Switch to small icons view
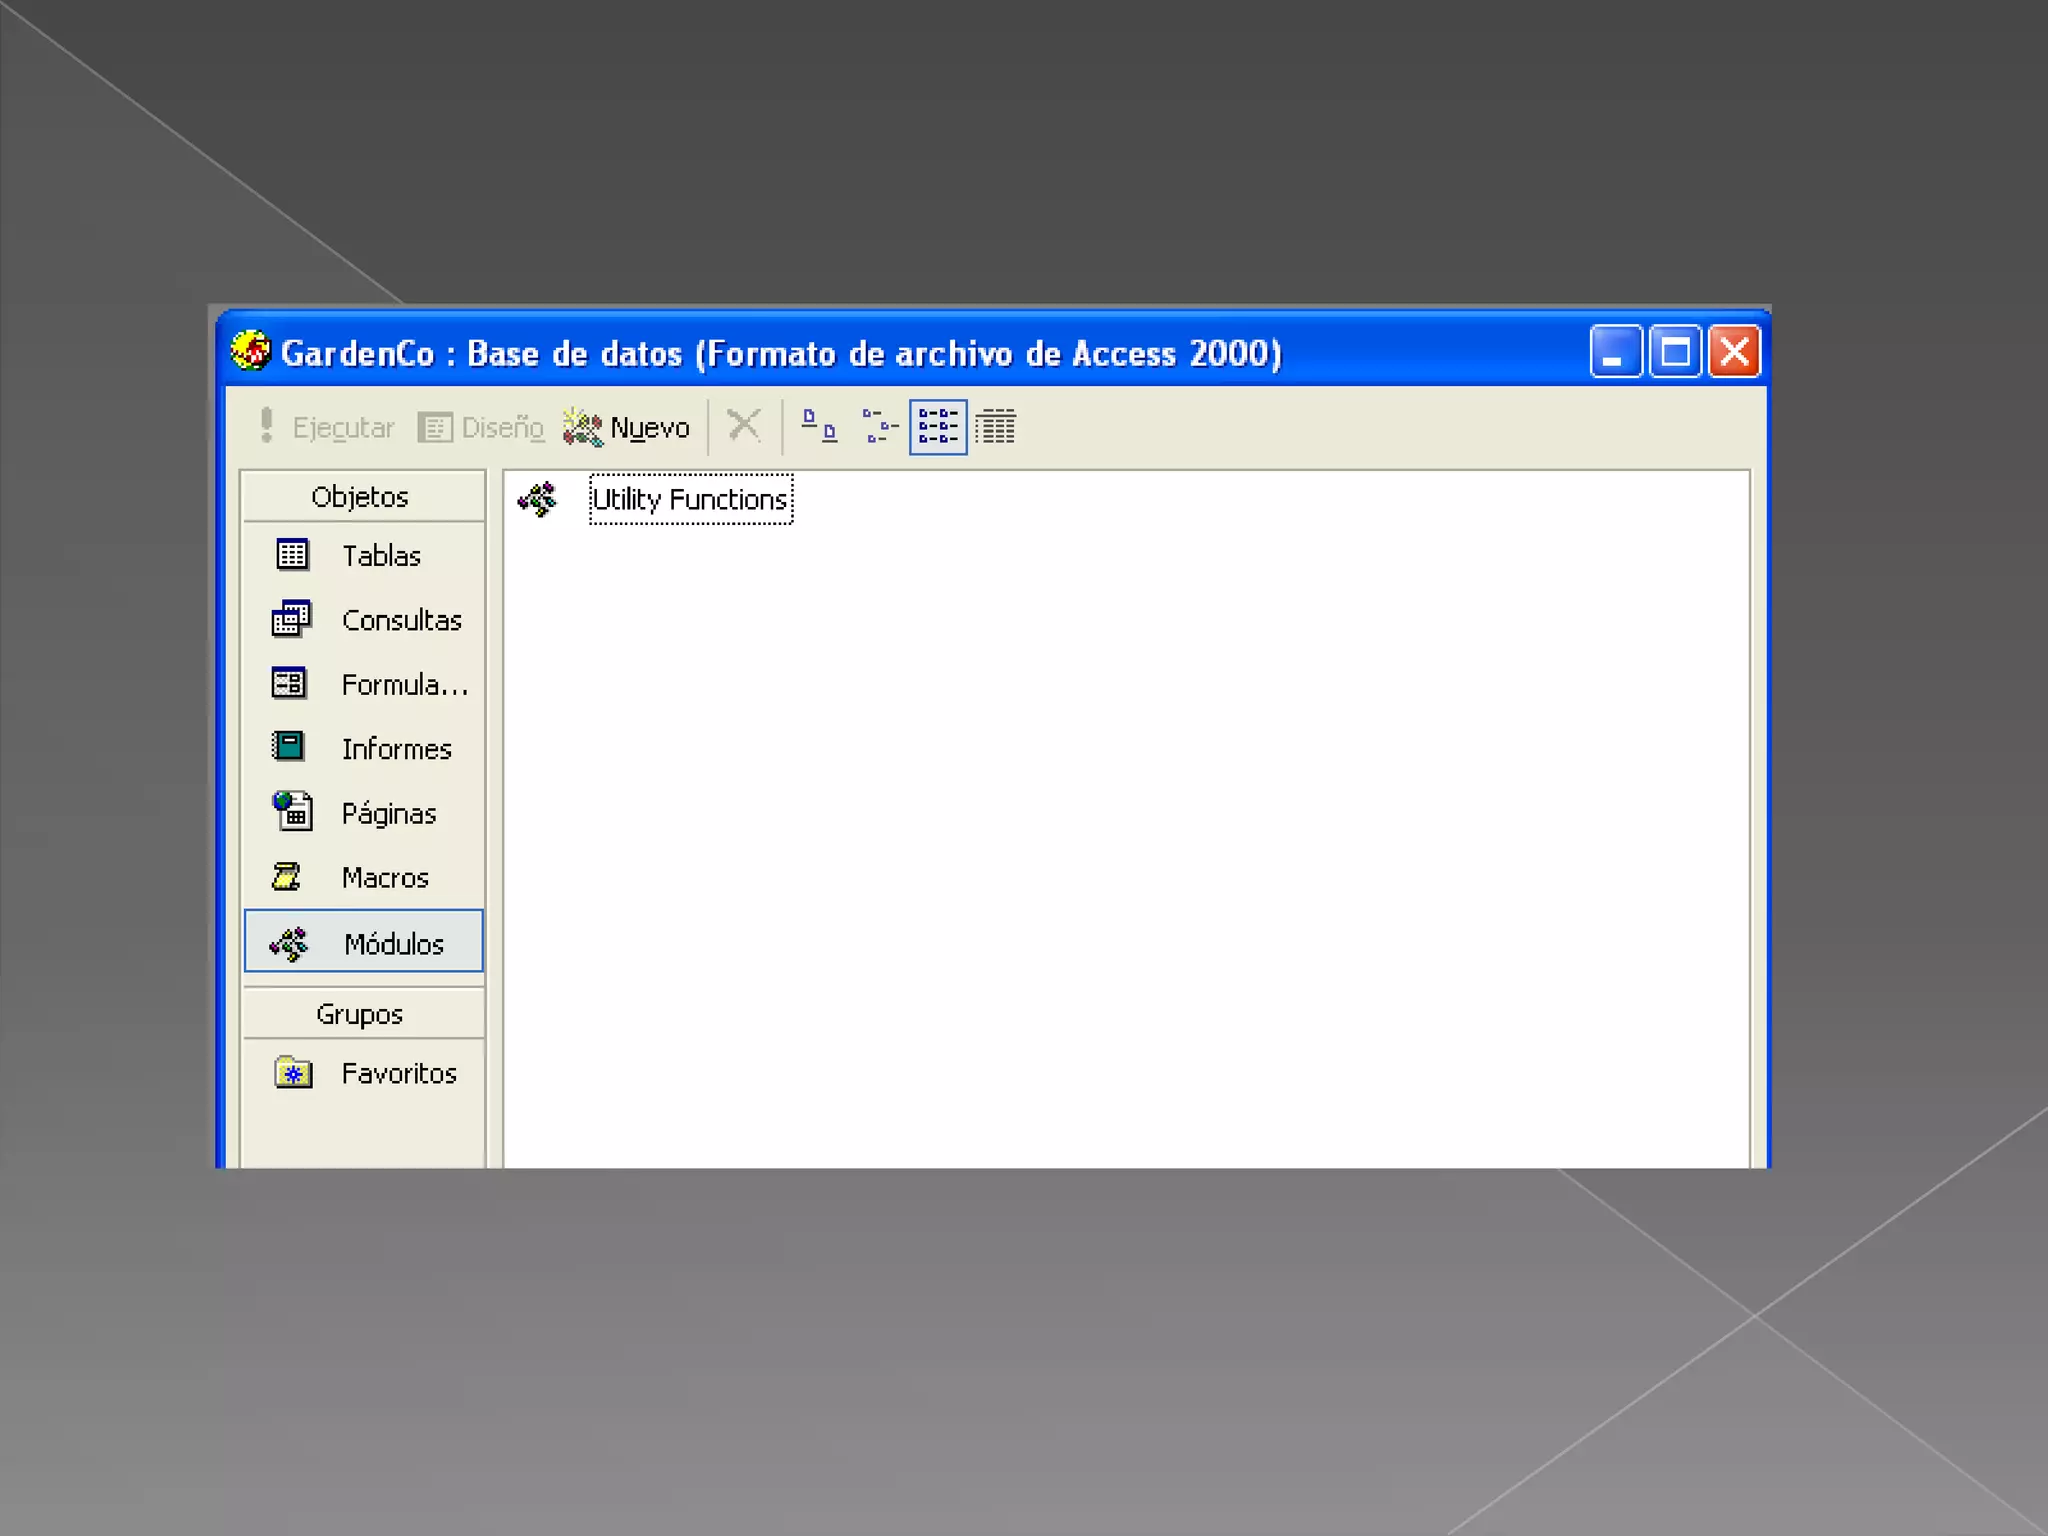This screenshot has height=1536, width=2048. (879, 427)
